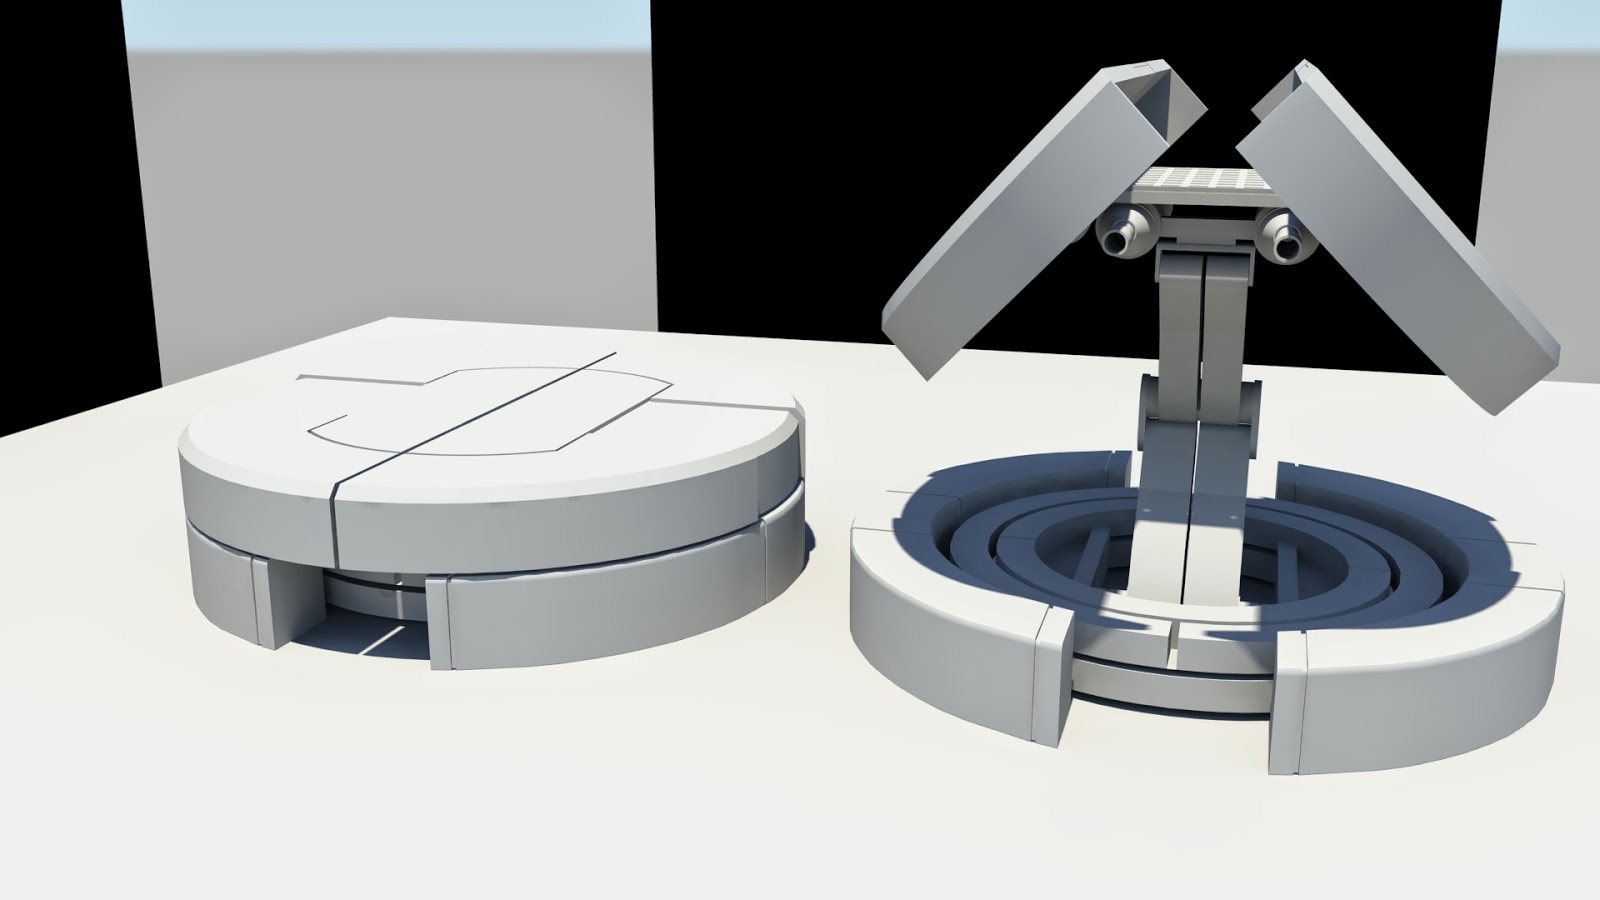
Task: Select the right cylindrical nozzle on the mechanism
Action: coord(1285,240)
